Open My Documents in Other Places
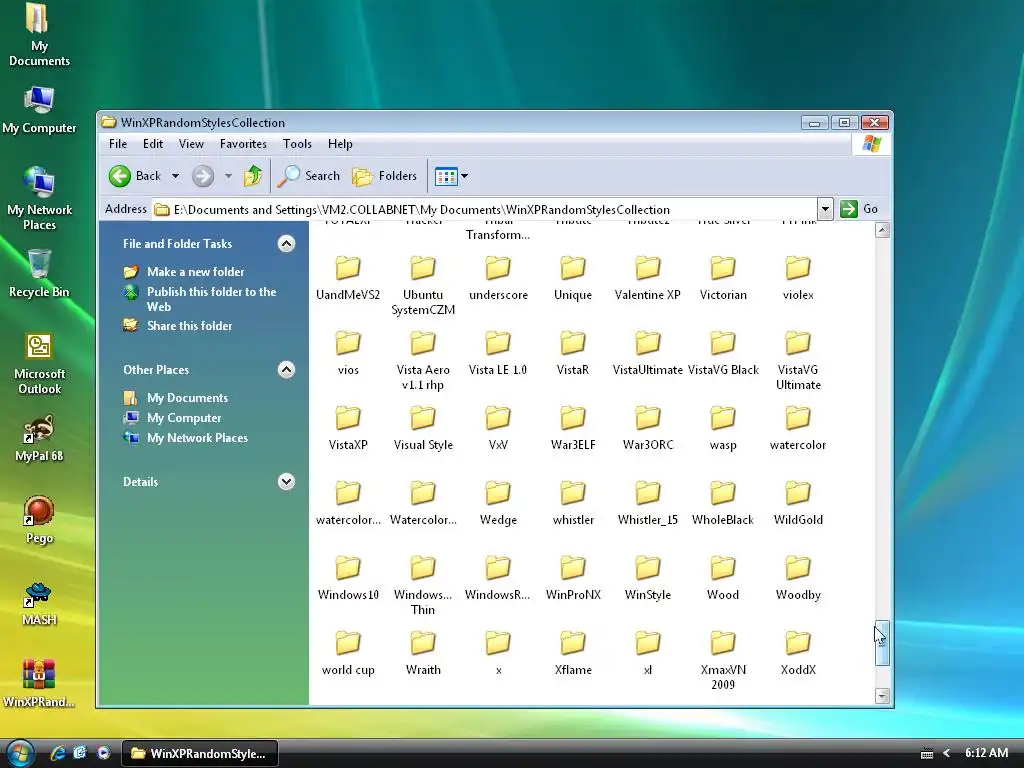The width and height of the screenshot is (1024, 768). pyautogui.click(x=187, y=398)
